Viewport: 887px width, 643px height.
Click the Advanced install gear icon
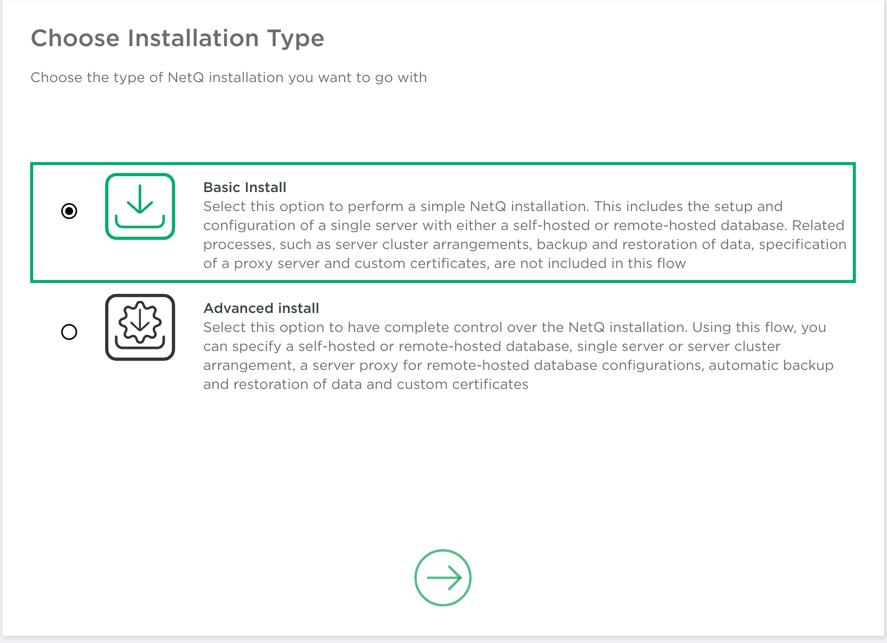pyautogui.click(x=140, y=327)
